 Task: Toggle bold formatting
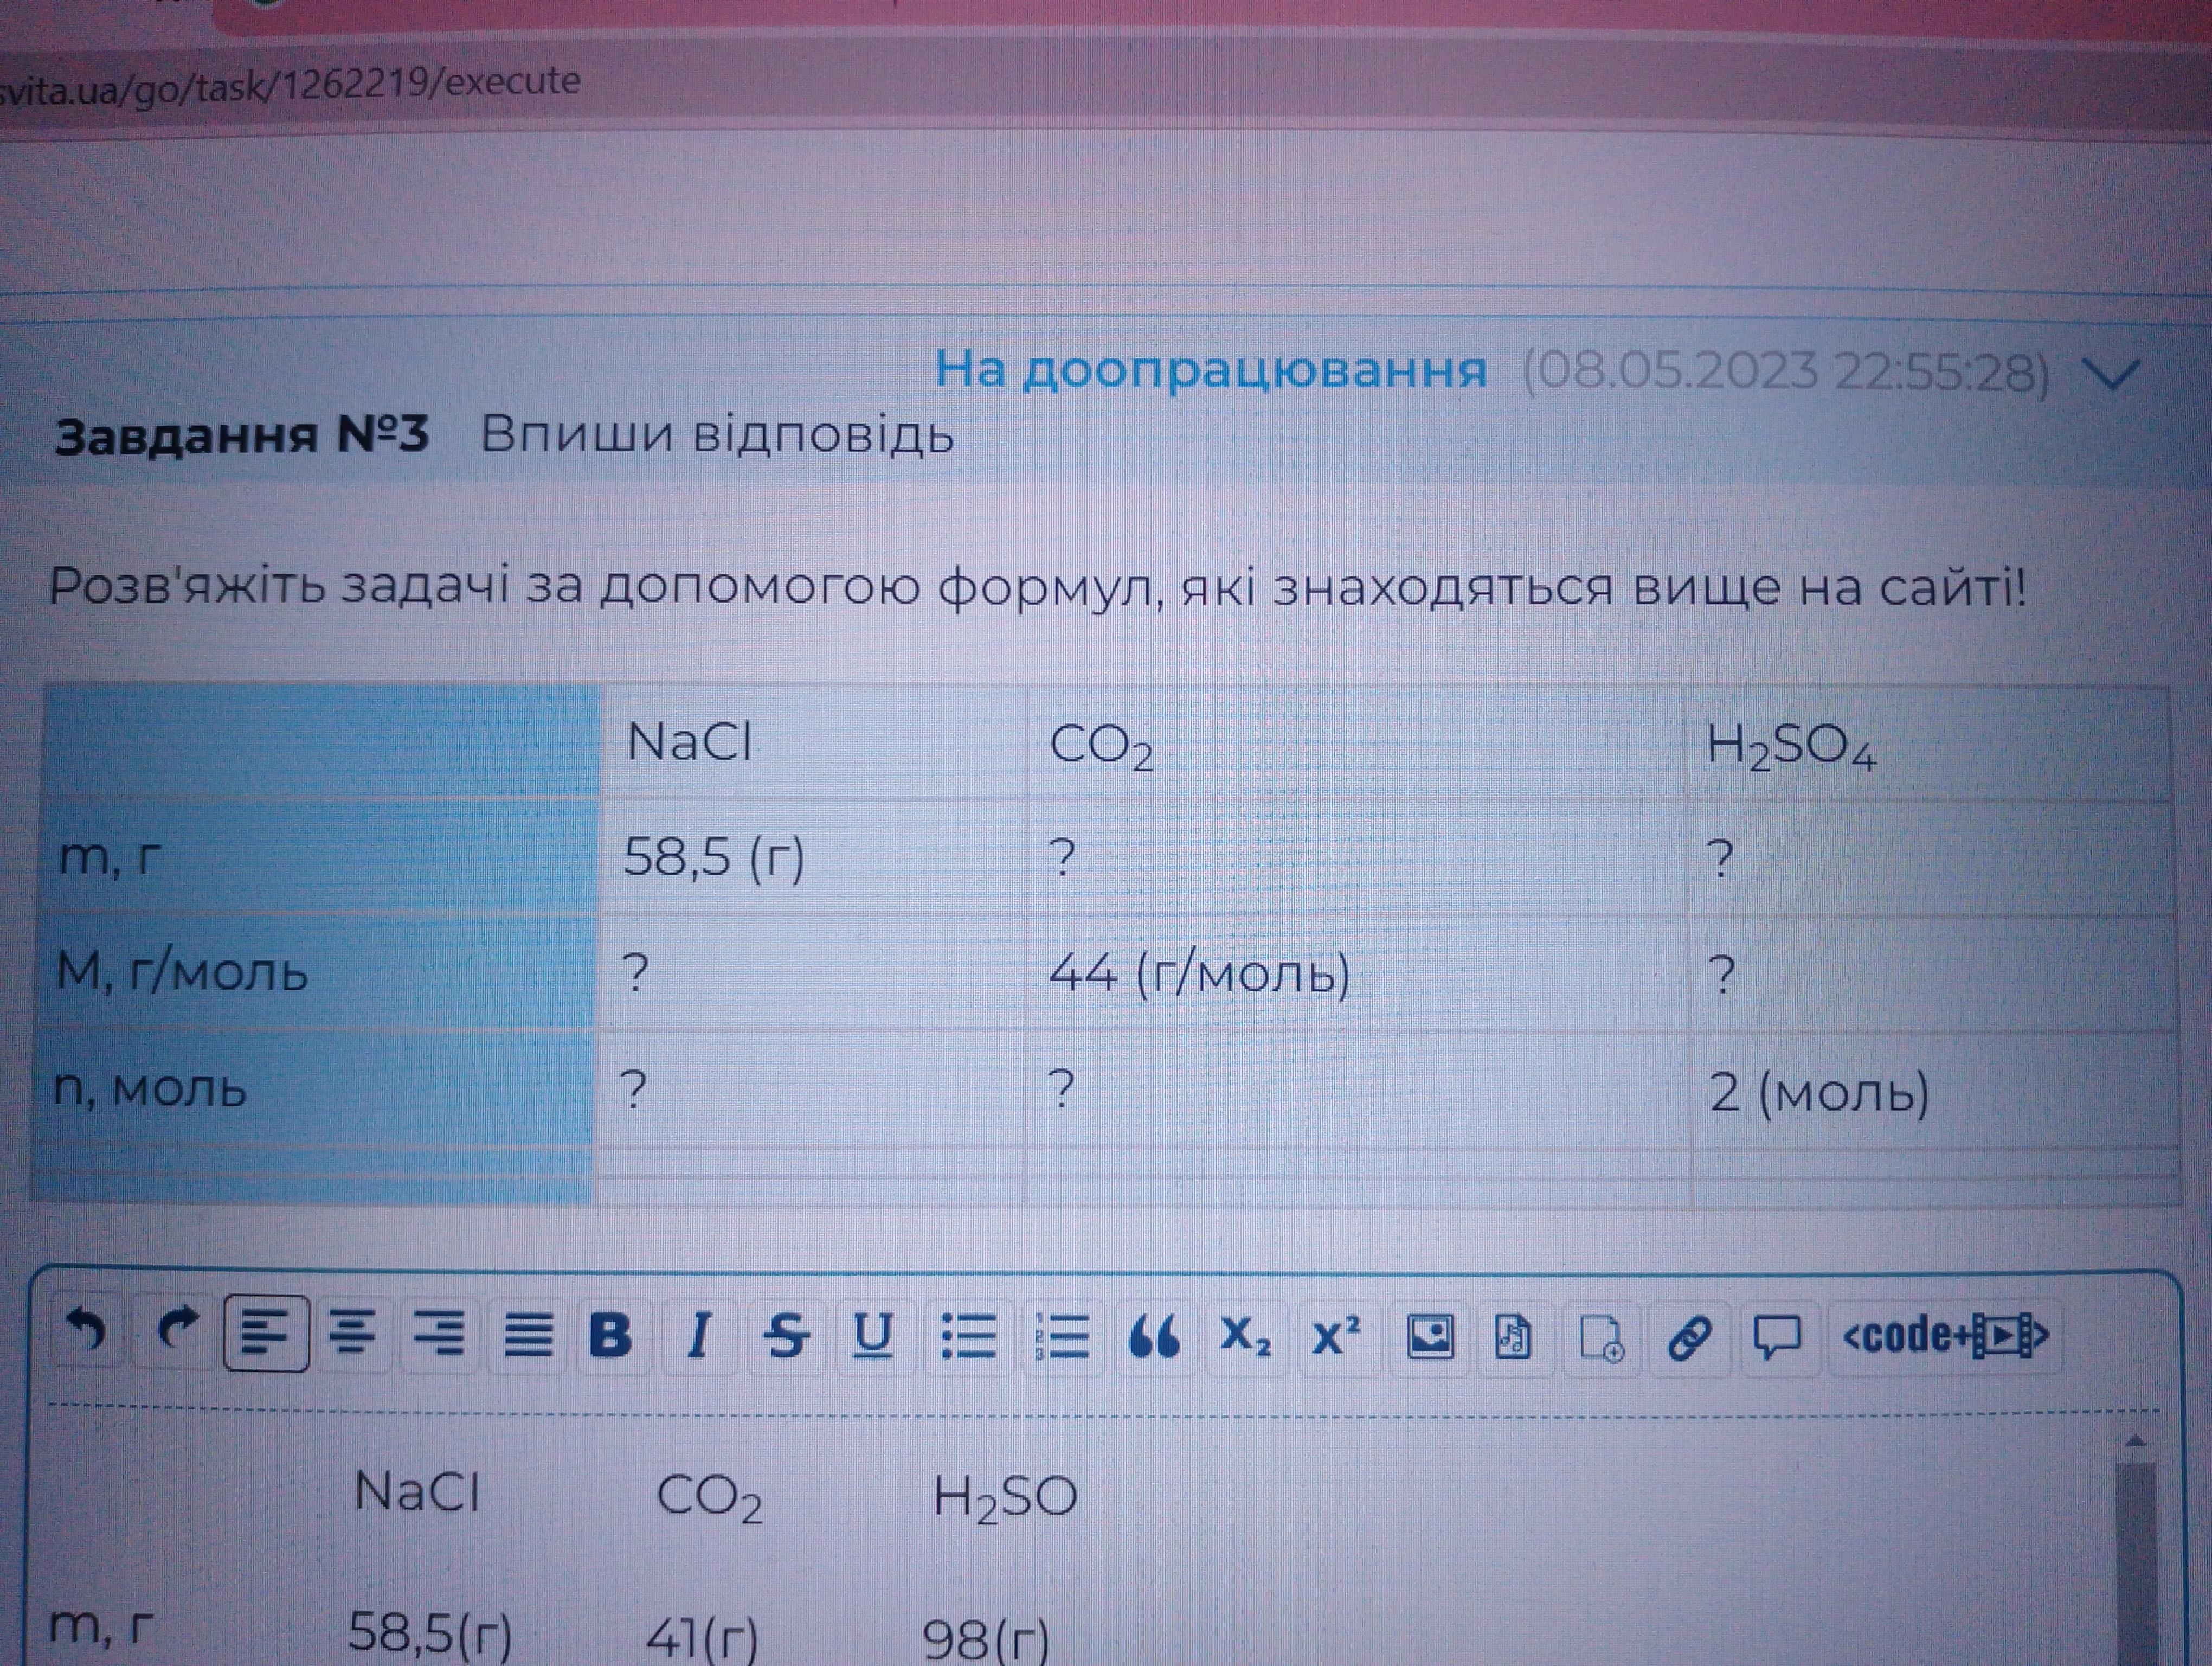click(610, 1334)
